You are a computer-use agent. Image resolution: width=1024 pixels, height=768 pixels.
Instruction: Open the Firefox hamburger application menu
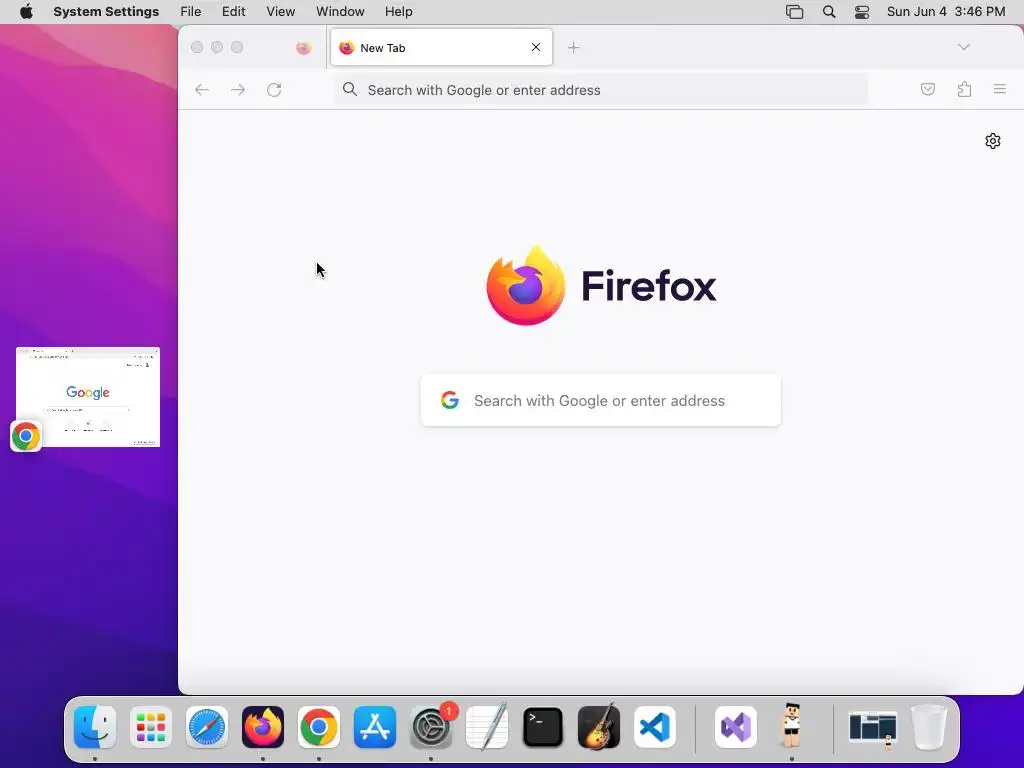(x=1000, y=89)
